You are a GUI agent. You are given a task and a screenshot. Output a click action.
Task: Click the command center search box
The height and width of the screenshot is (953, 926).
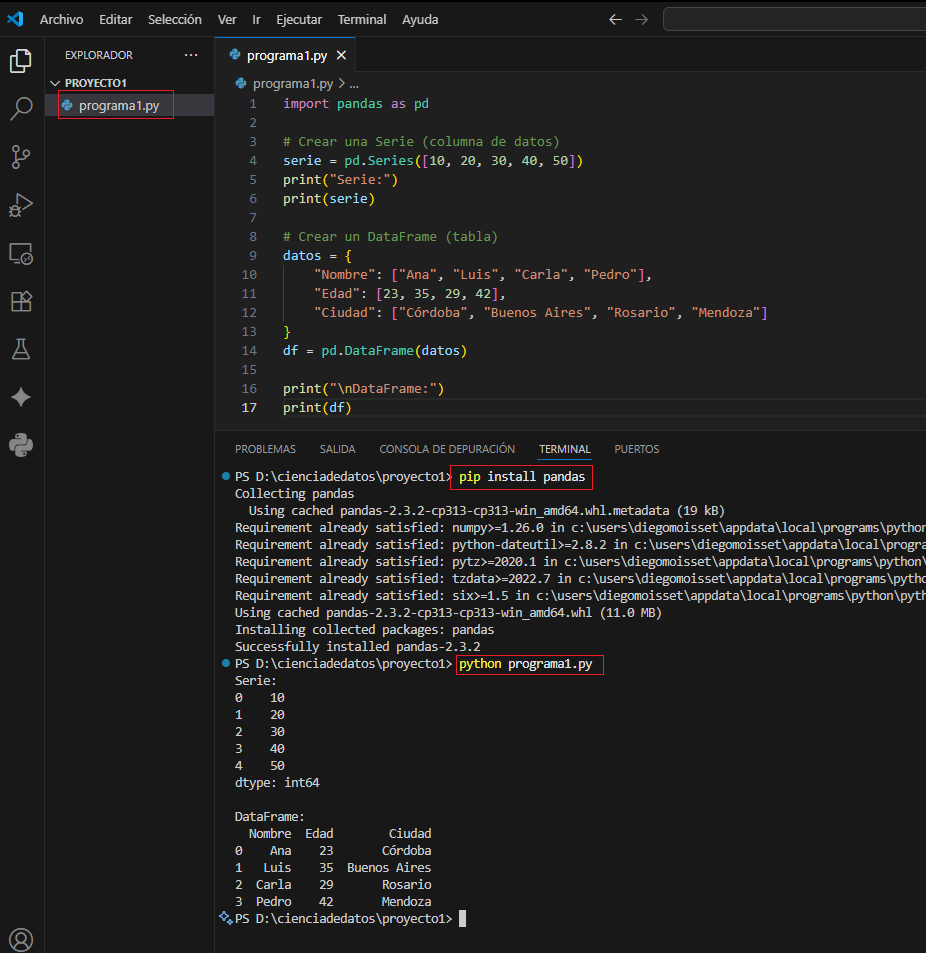(x=795, y=20)
